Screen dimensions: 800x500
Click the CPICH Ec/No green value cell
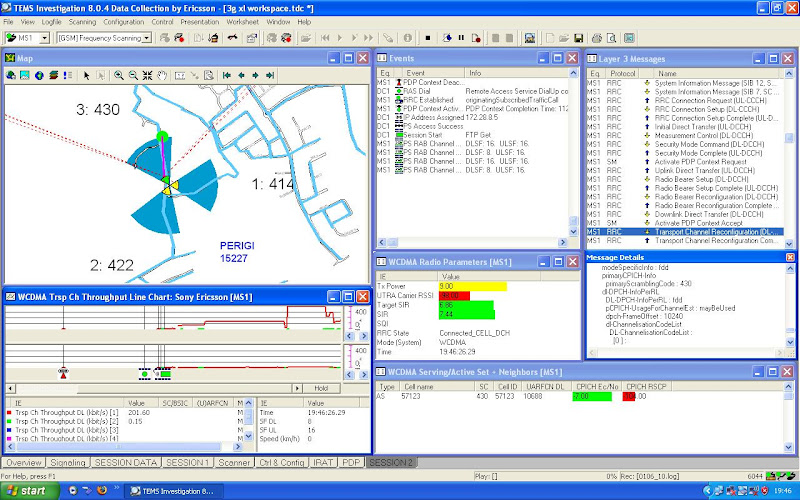(592, 396)
